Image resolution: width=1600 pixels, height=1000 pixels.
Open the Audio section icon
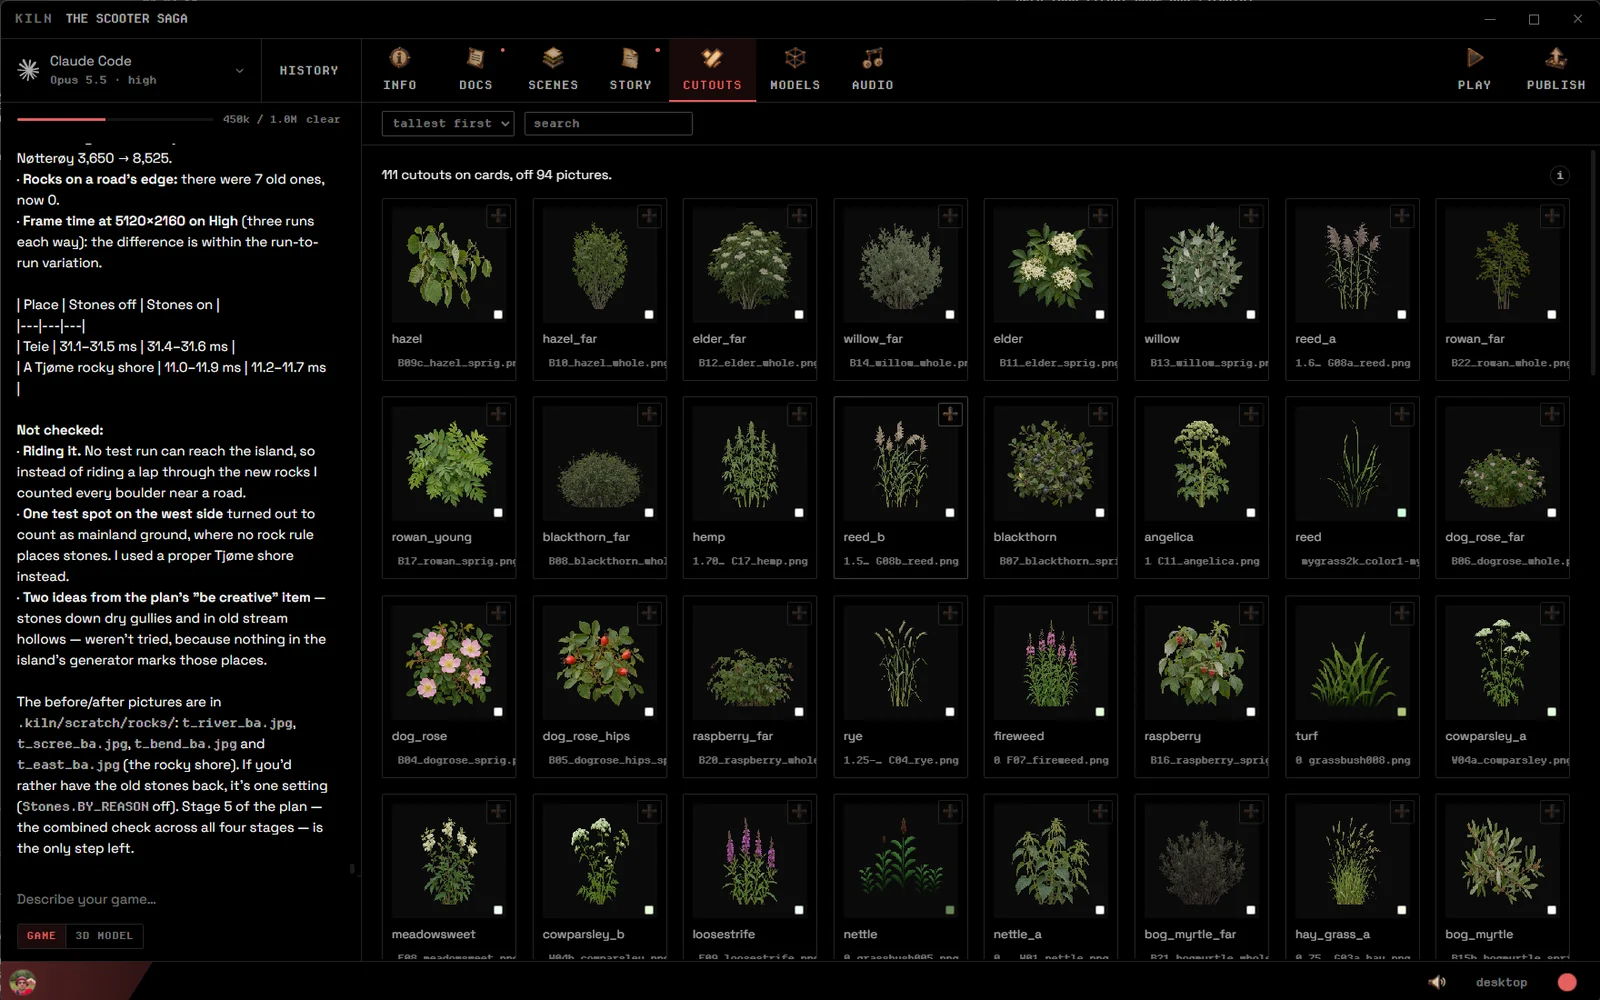point(873,58)
